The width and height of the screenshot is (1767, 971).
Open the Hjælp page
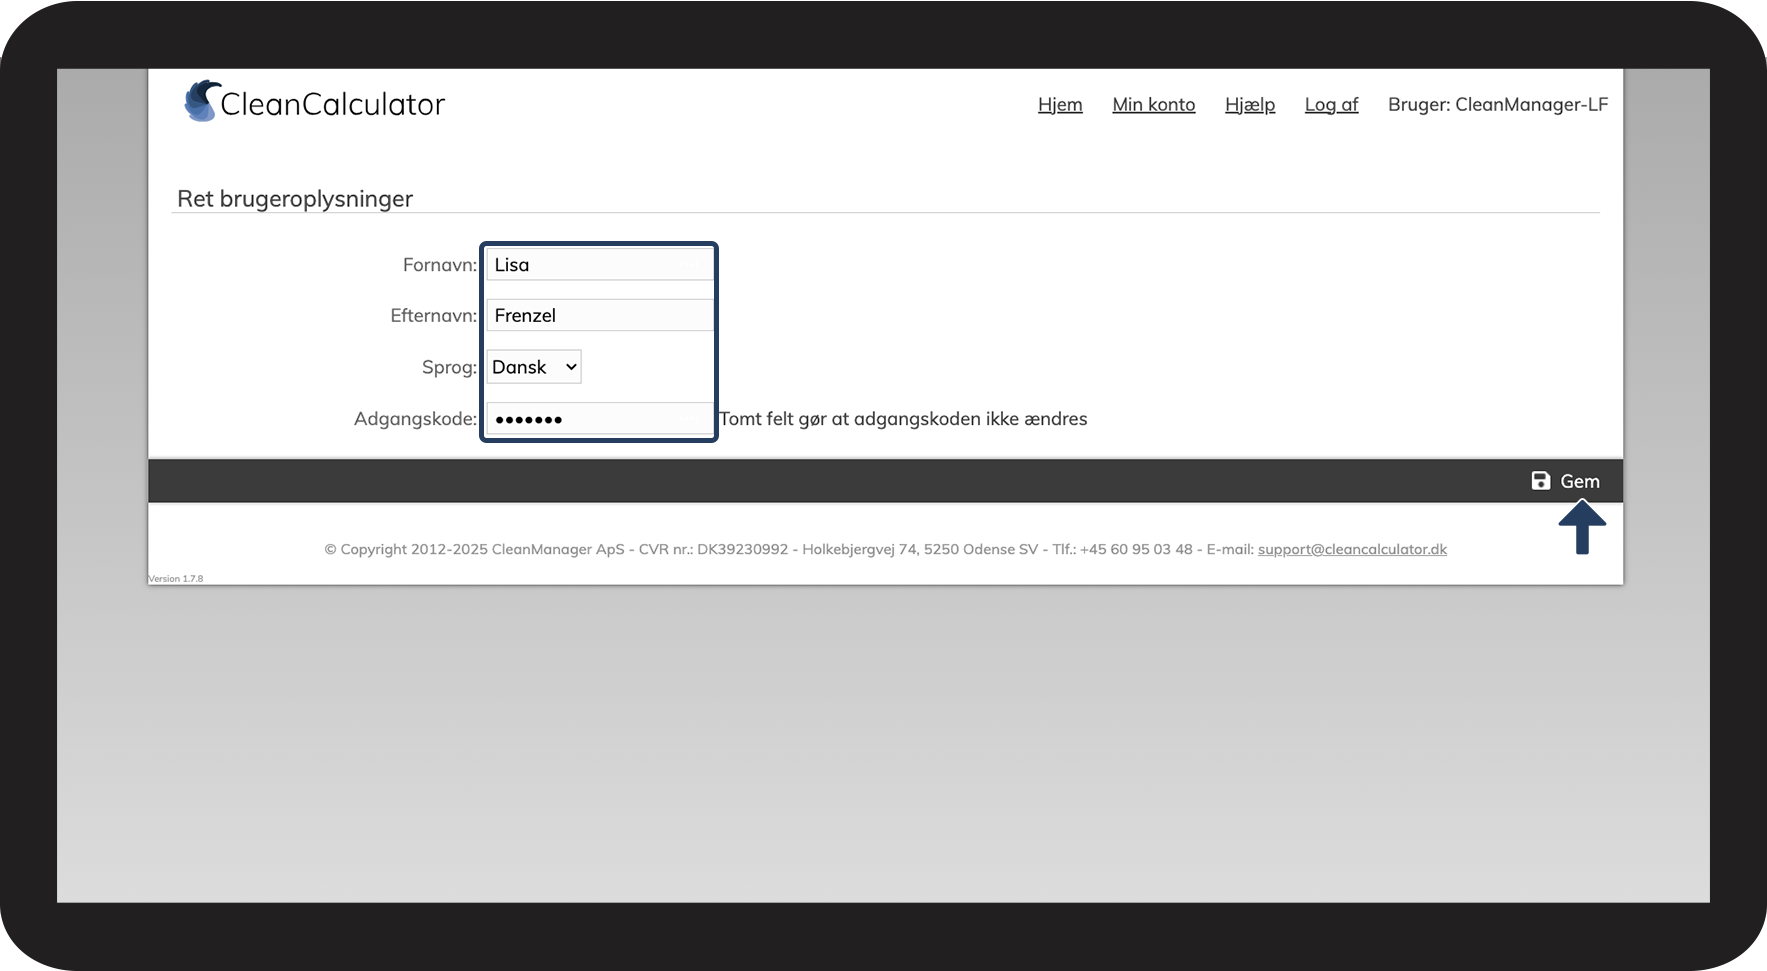click(x=1249, y=105)
